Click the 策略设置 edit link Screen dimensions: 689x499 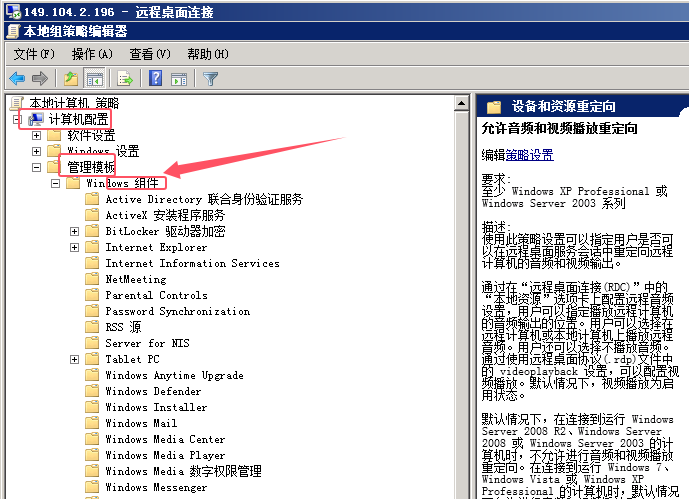(x=529, y=155)
